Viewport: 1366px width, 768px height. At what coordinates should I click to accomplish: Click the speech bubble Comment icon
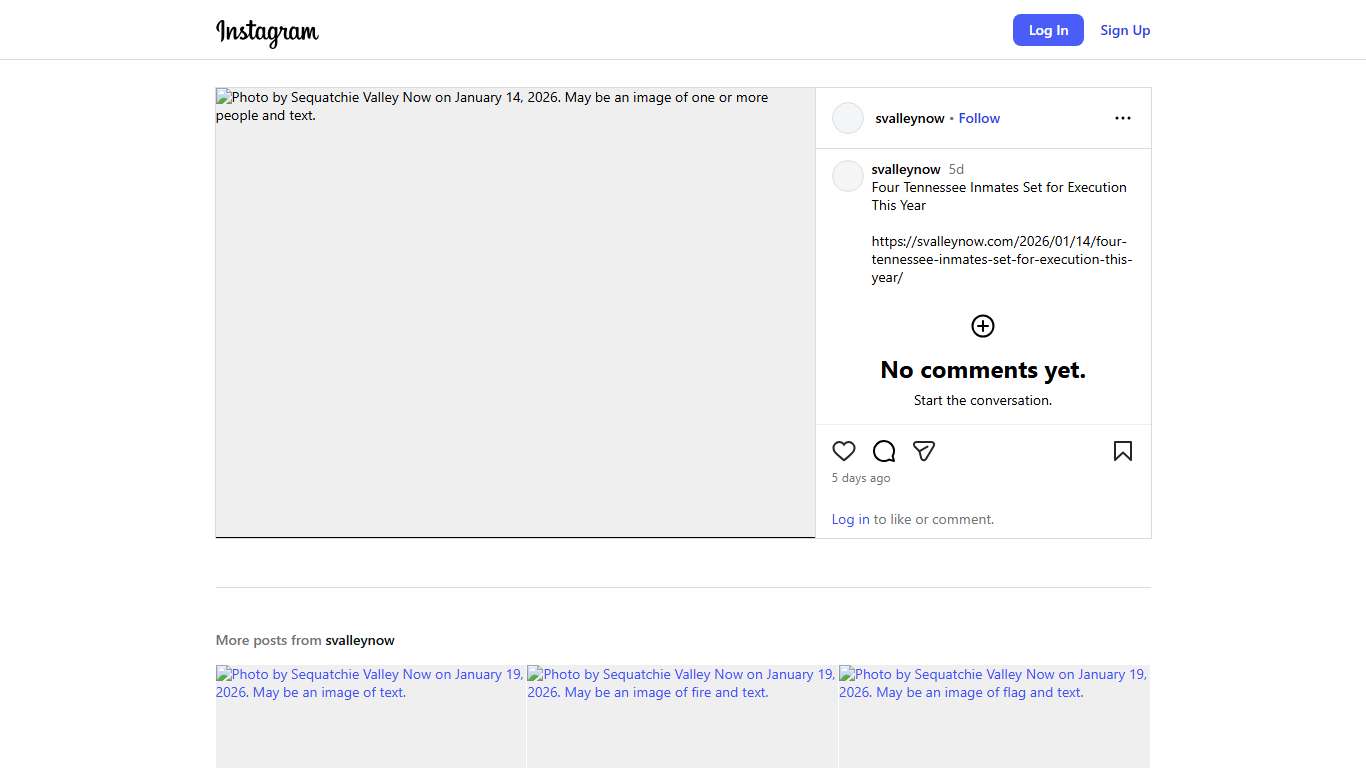point(884,451)
